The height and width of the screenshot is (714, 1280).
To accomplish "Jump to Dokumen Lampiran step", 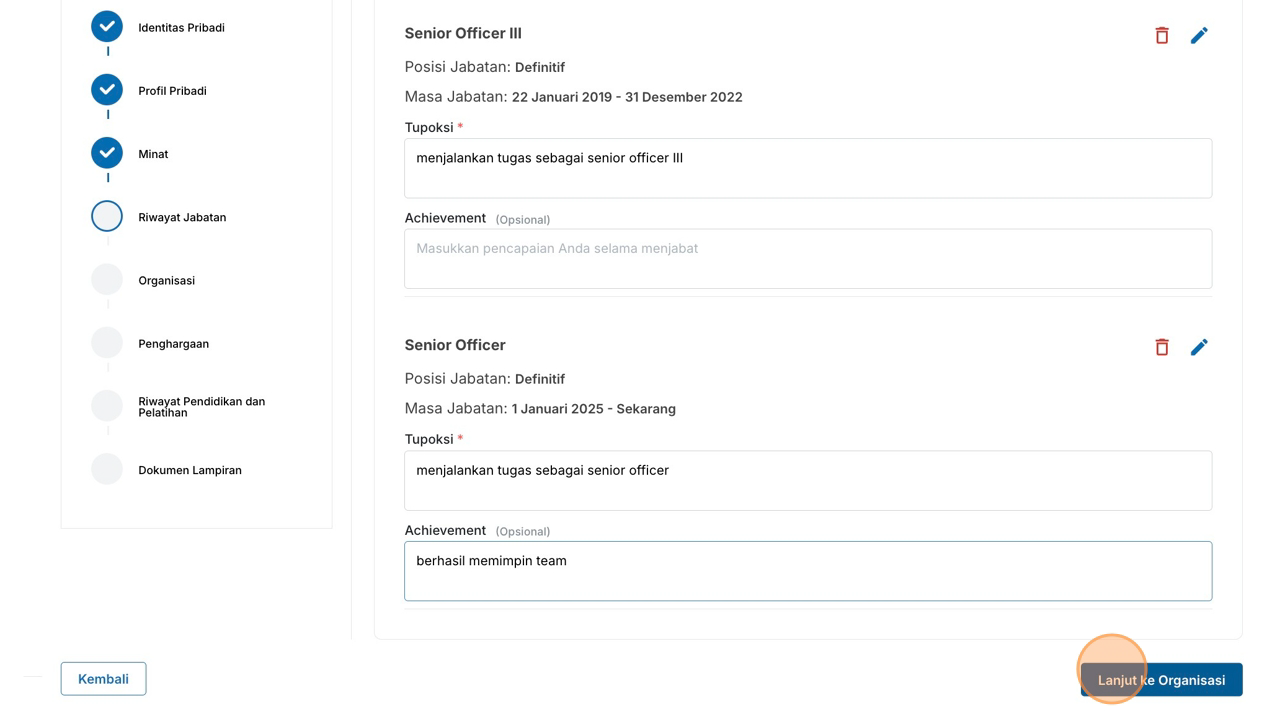I will click(189, 470).
